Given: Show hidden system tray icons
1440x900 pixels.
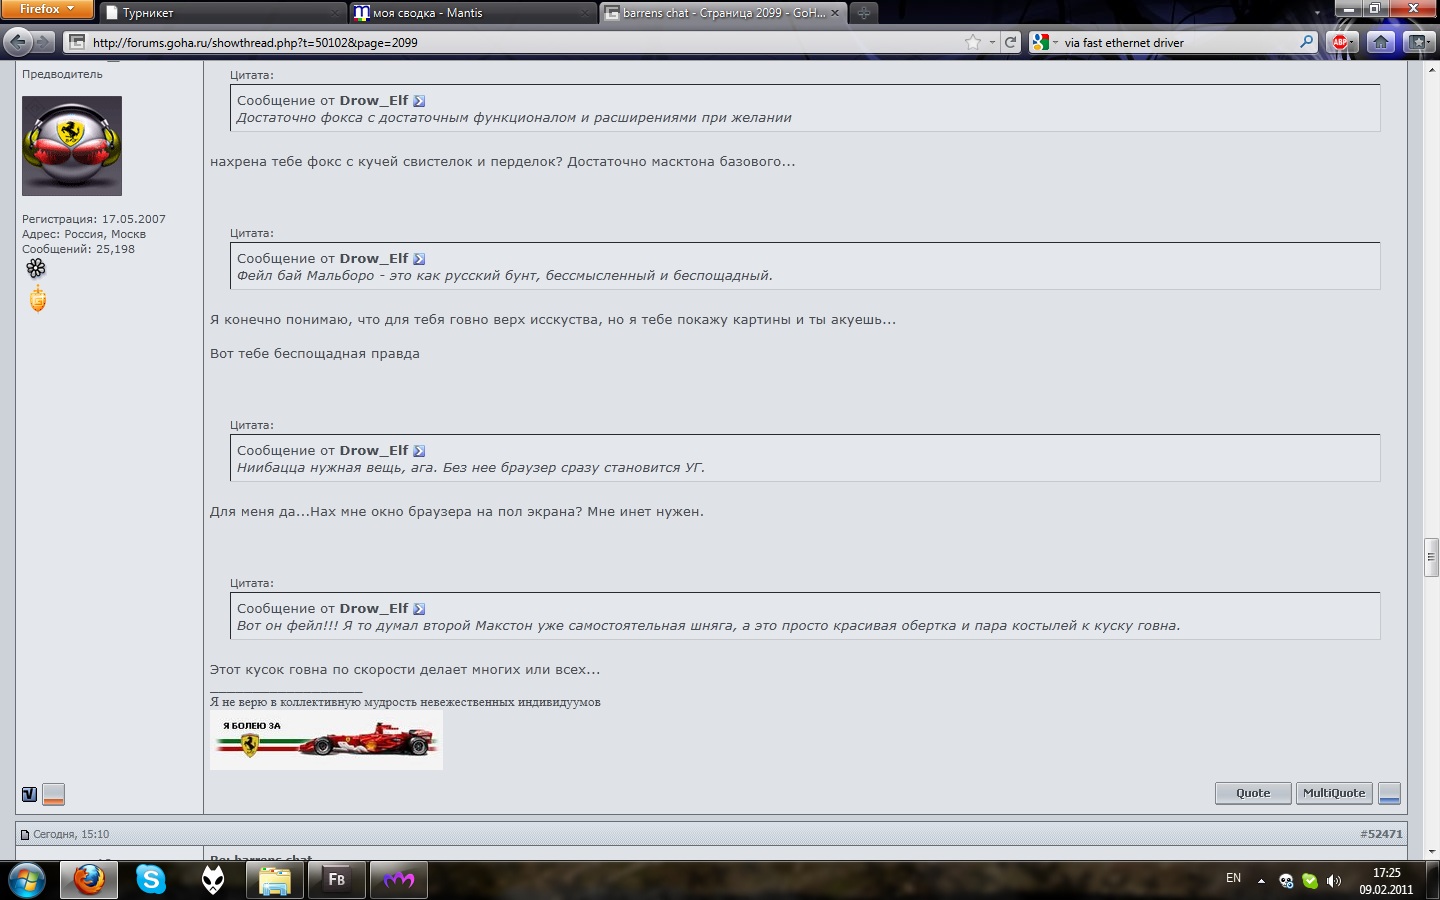Looking at the screenshot, I should coord(1261,881).
